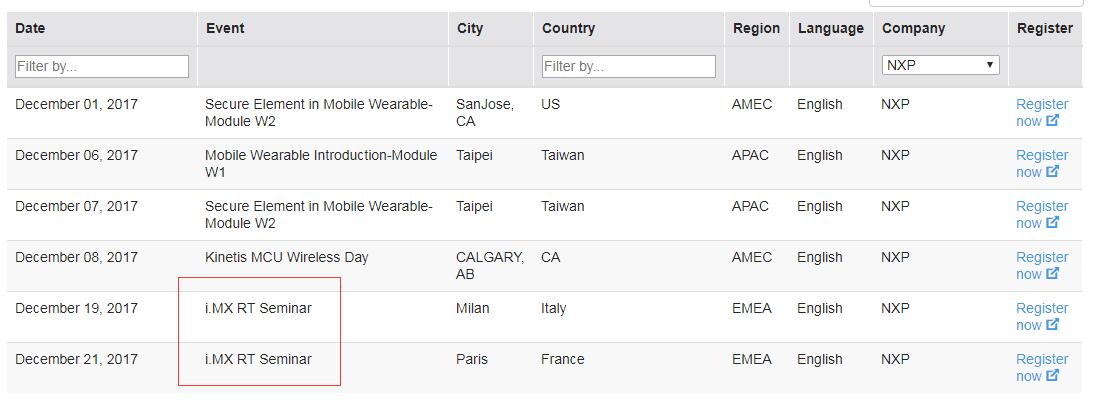Sort by the Region column header
The width and height of the screenshot is (1102, 408).
[x=756, y=29]
